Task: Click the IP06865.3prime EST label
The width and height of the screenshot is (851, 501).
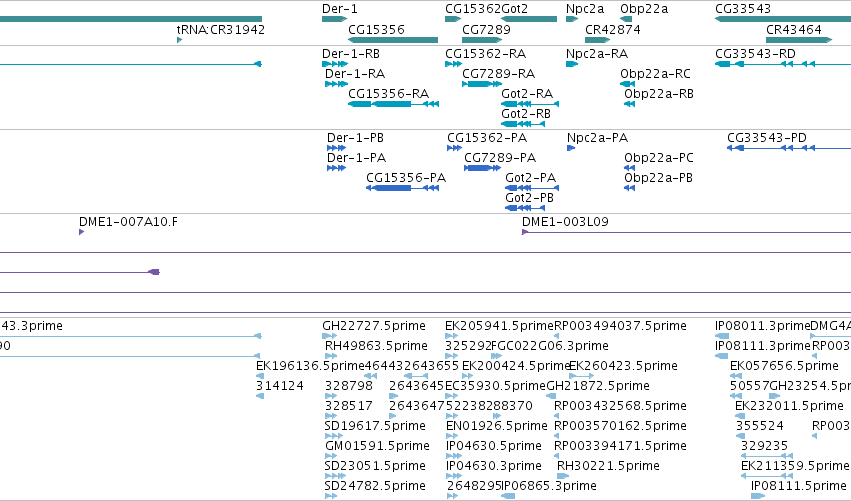Action: [549, 486]
